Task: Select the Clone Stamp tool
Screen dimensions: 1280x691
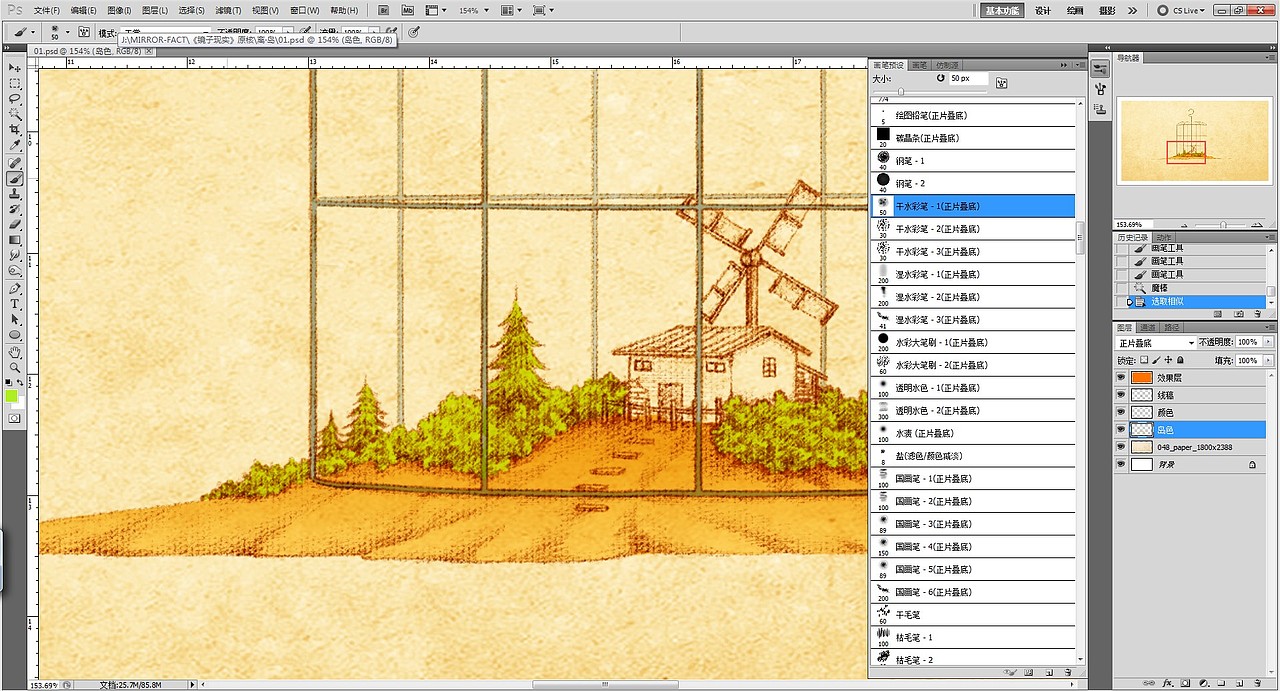Action: coord(15,194)
